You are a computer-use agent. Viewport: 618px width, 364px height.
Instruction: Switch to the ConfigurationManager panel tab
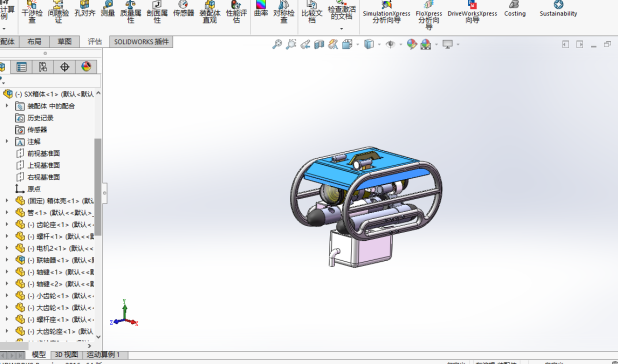pos(43,67)
